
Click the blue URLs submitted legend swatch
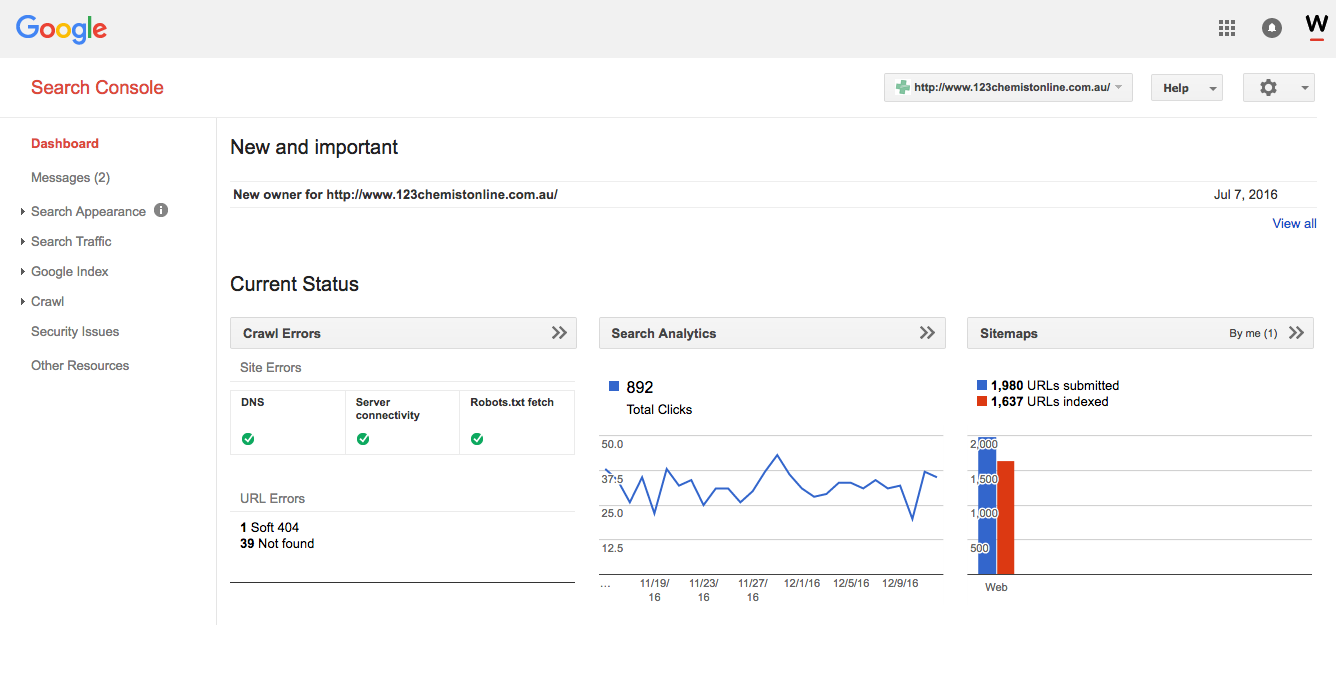(982, 385)
